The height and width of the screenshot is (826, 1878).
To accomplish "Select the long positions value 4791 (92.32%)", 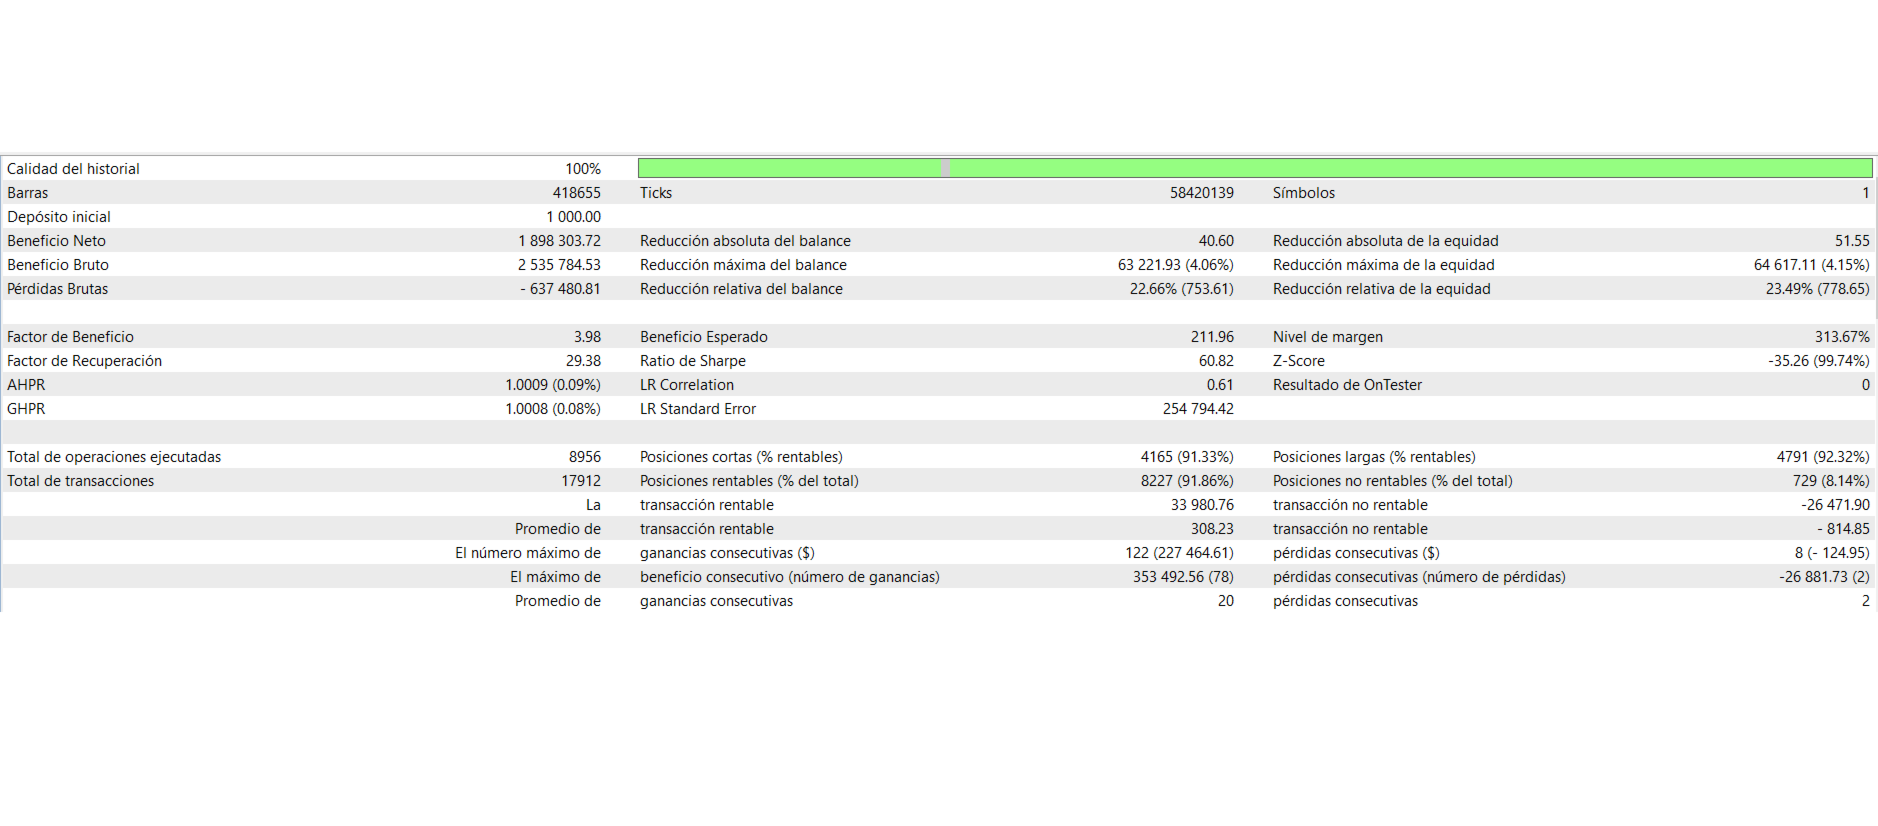I will pyautogui.click(x=1823, y=457).
